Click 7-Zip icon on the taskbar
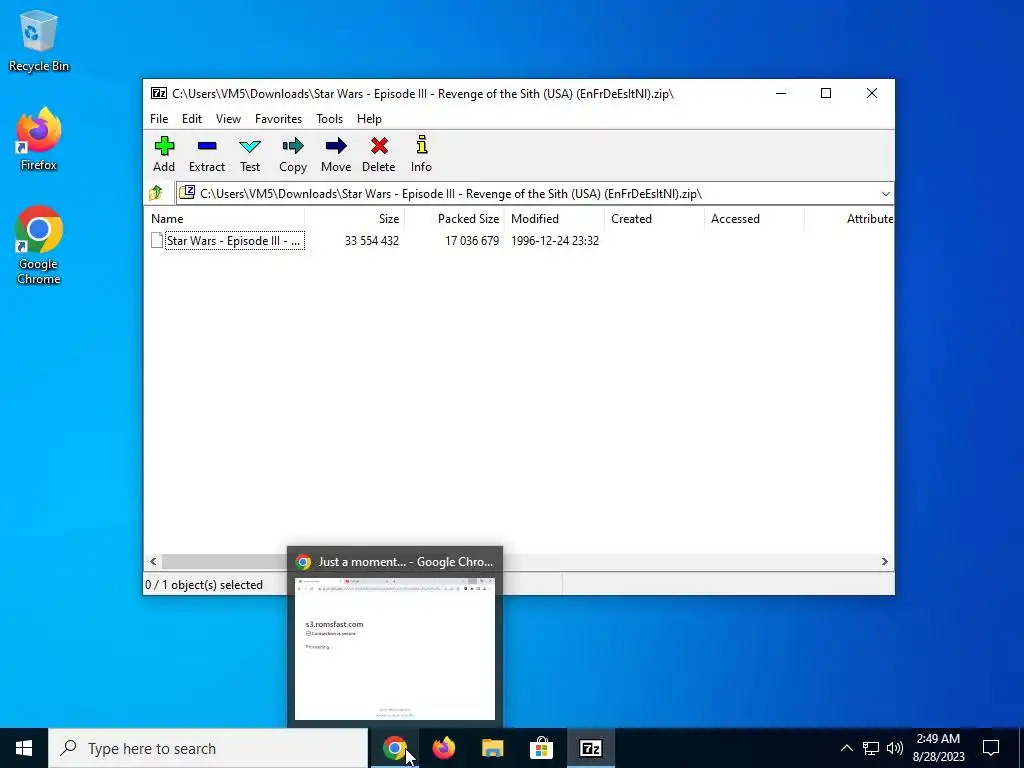 coord(590,748)
